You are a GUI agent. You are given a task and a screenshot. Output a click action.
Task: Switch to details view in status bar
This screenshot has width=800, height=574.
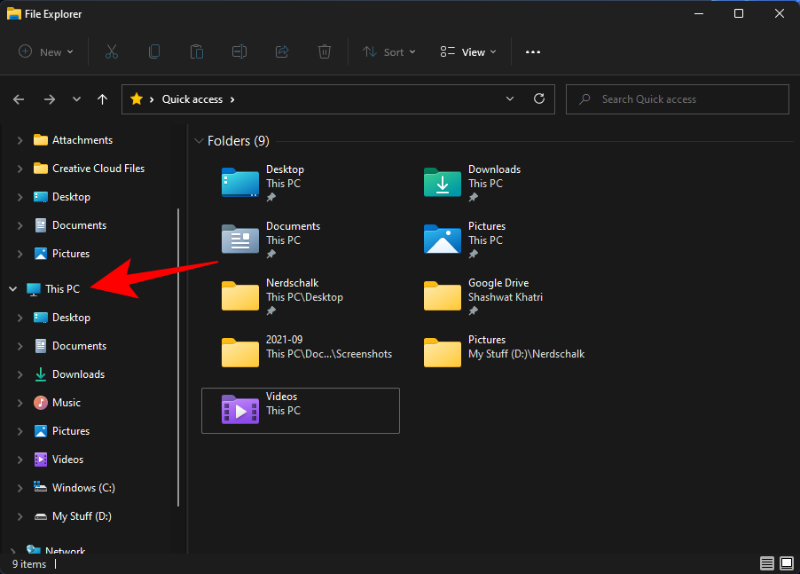tap(767, 564)
